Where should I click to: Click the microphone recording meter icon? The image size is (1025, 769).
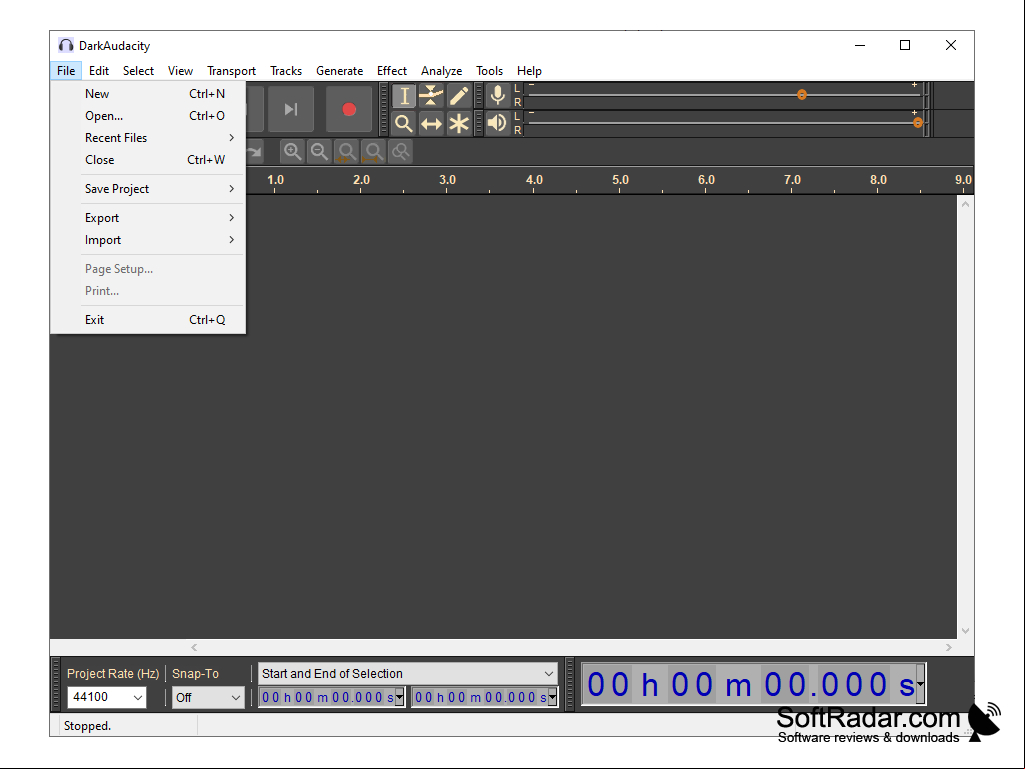(497, 96)
